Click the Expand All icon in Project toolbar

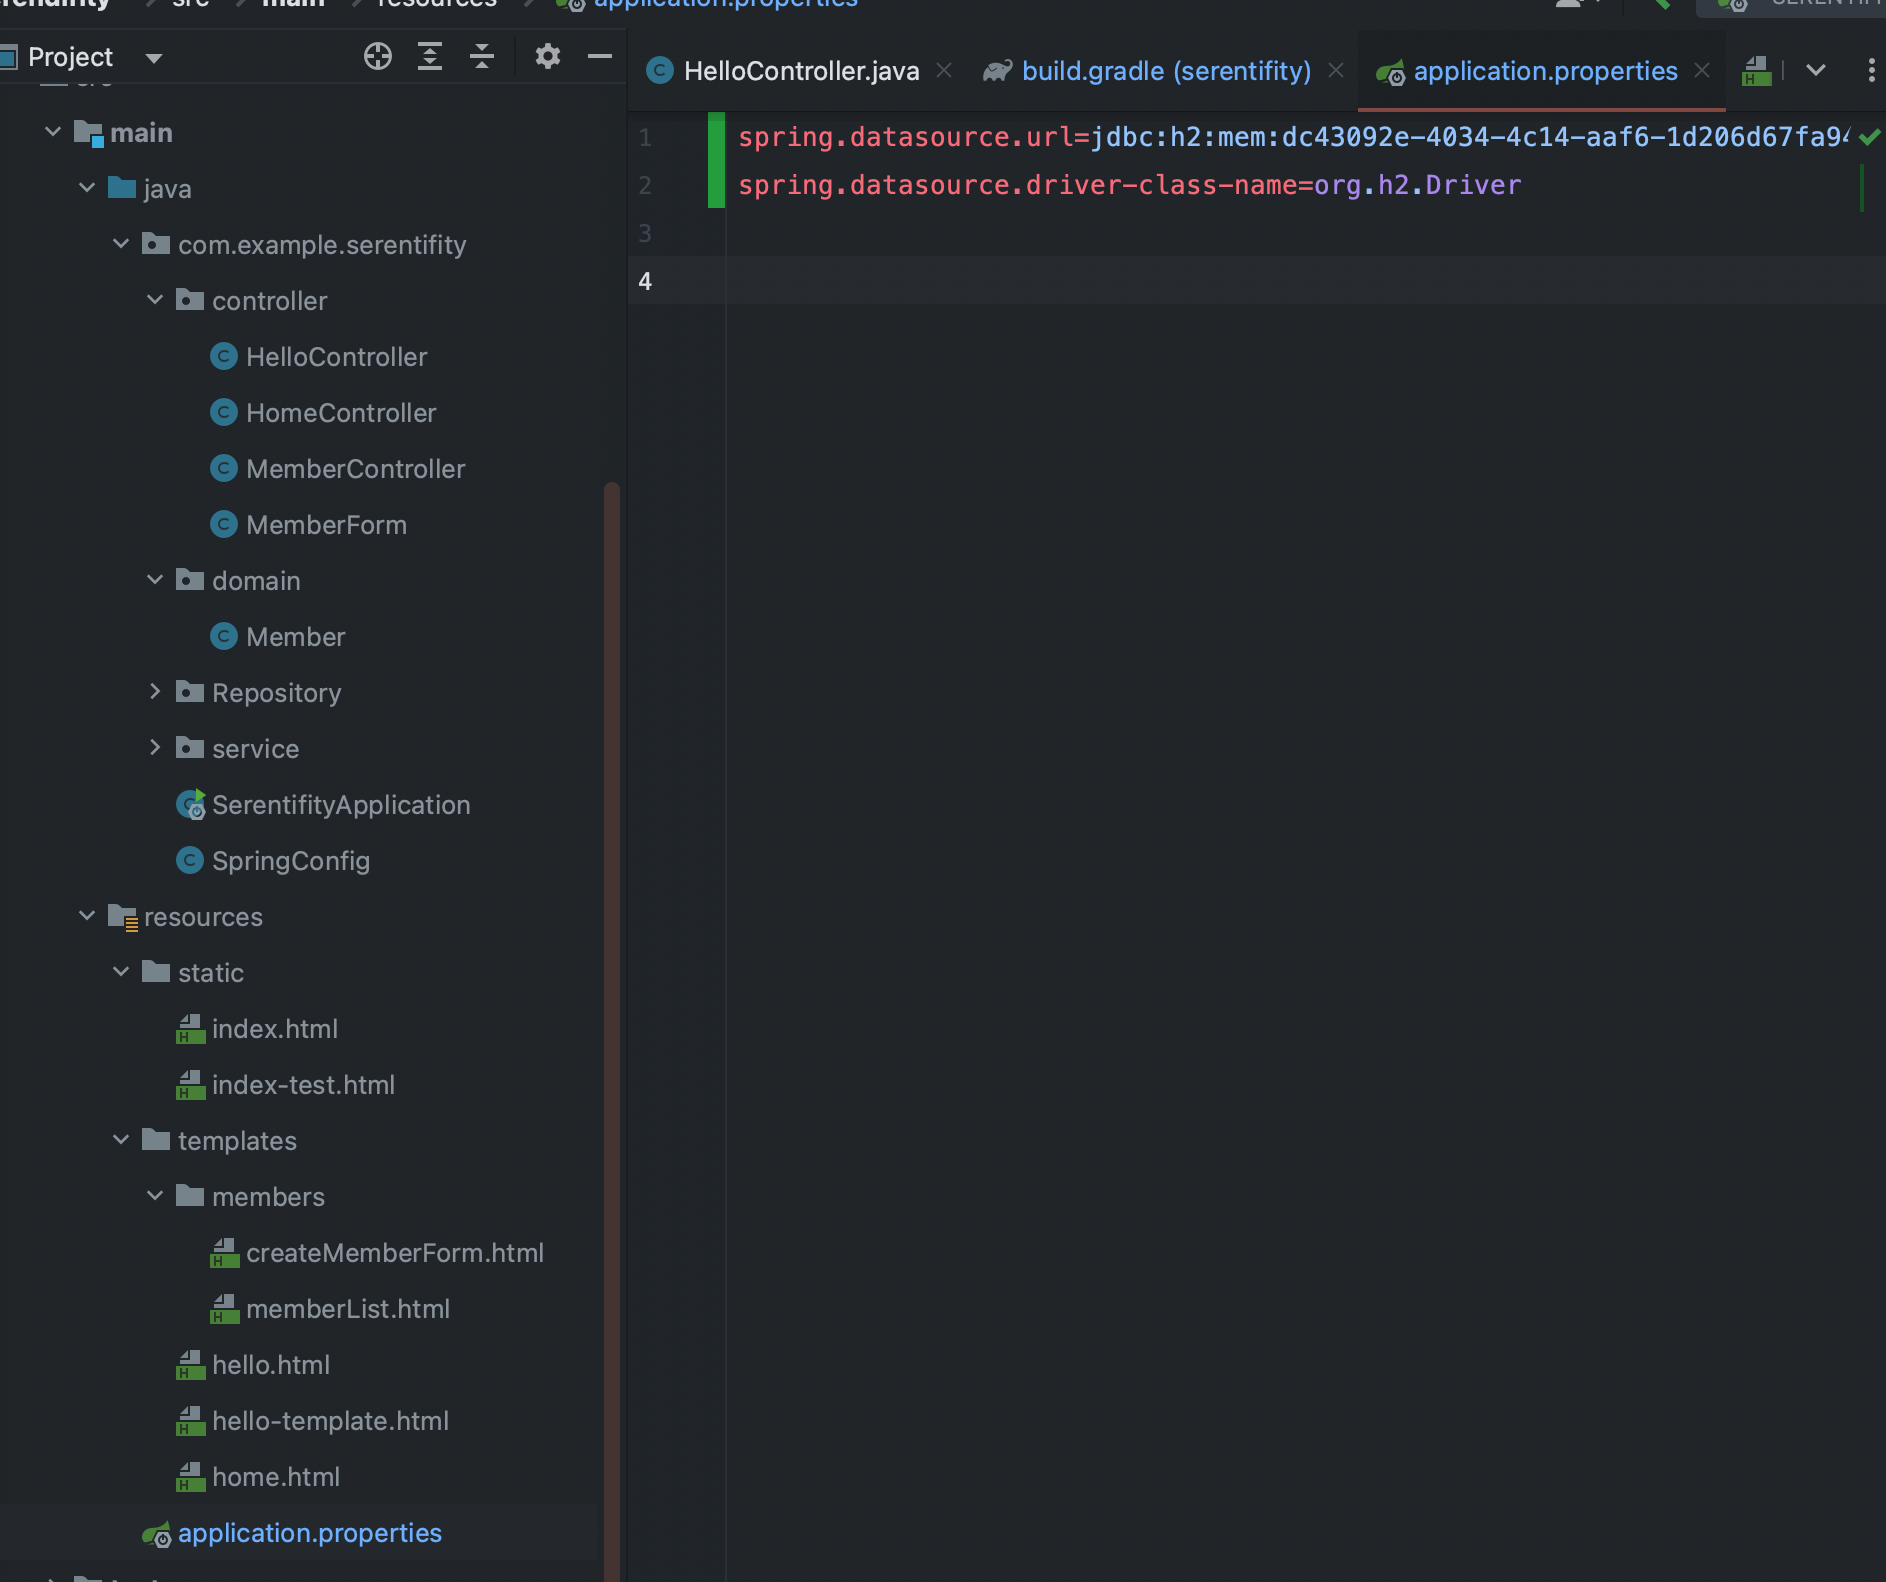point(430,57)
